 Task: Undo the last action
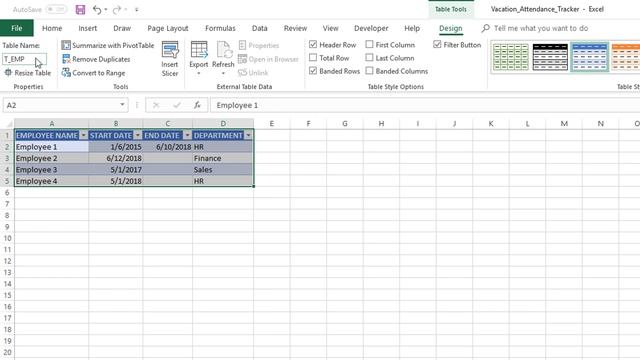coord(97,9)
